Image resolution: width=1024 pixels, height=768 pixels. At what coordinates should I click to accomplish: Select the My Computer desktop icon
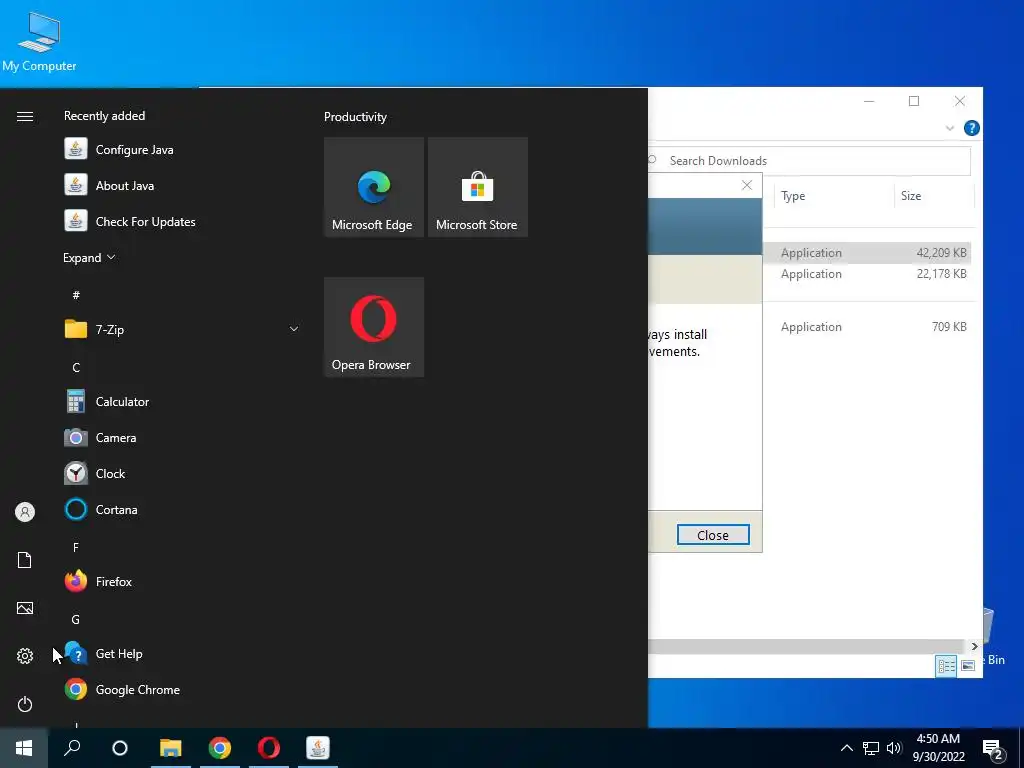(x=39, y=42)
